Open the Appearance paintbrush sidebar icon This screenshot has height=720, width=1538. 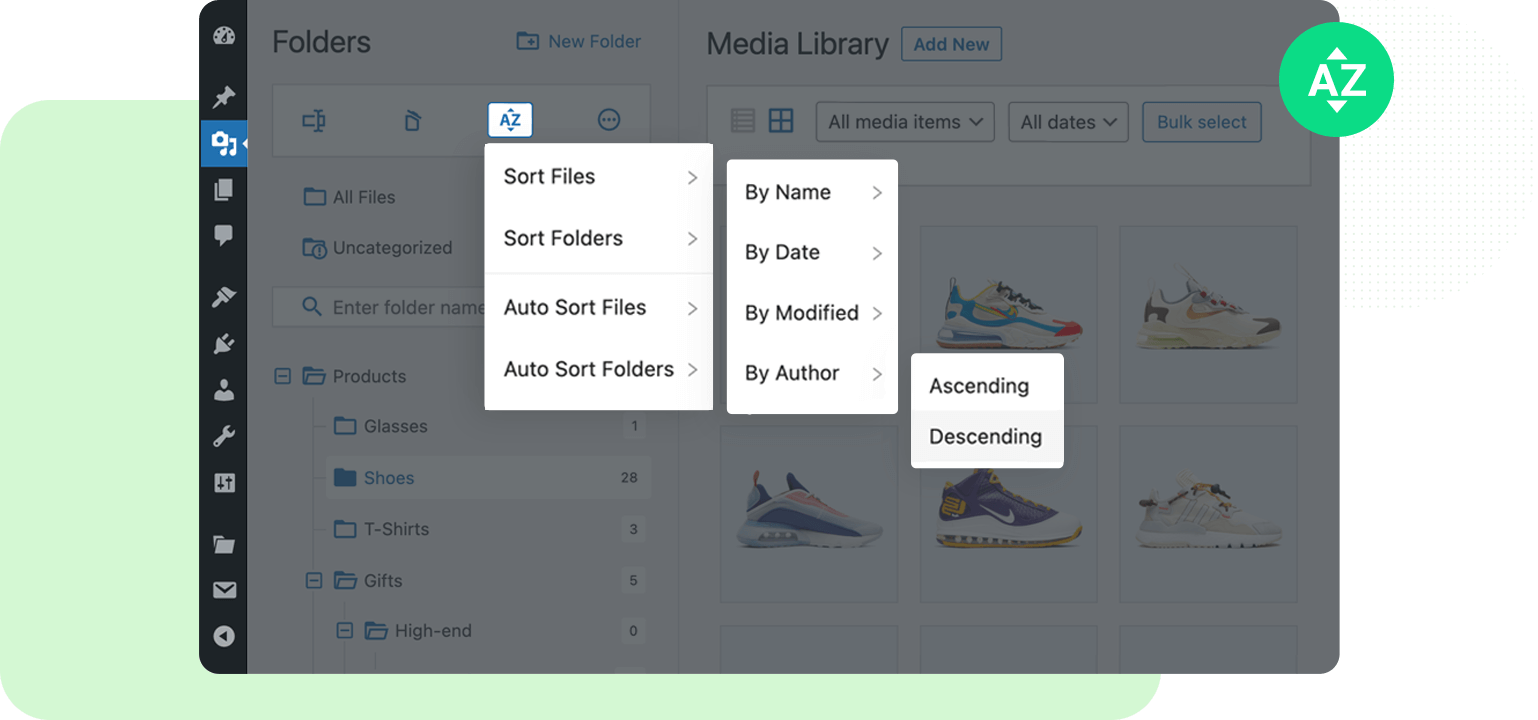(x=224, y=296)
